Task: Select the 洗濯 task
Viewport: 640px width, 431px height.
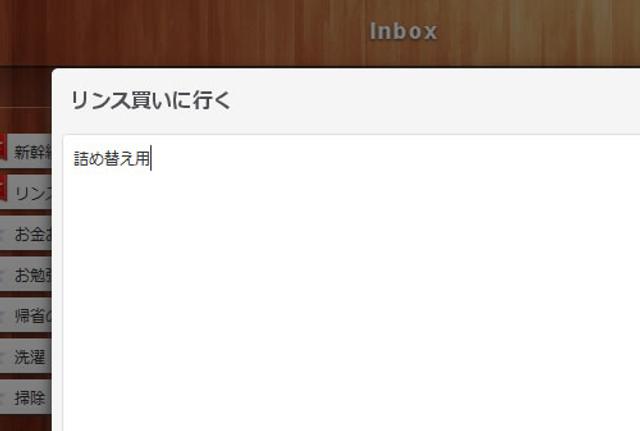Action: coord(30,356)
